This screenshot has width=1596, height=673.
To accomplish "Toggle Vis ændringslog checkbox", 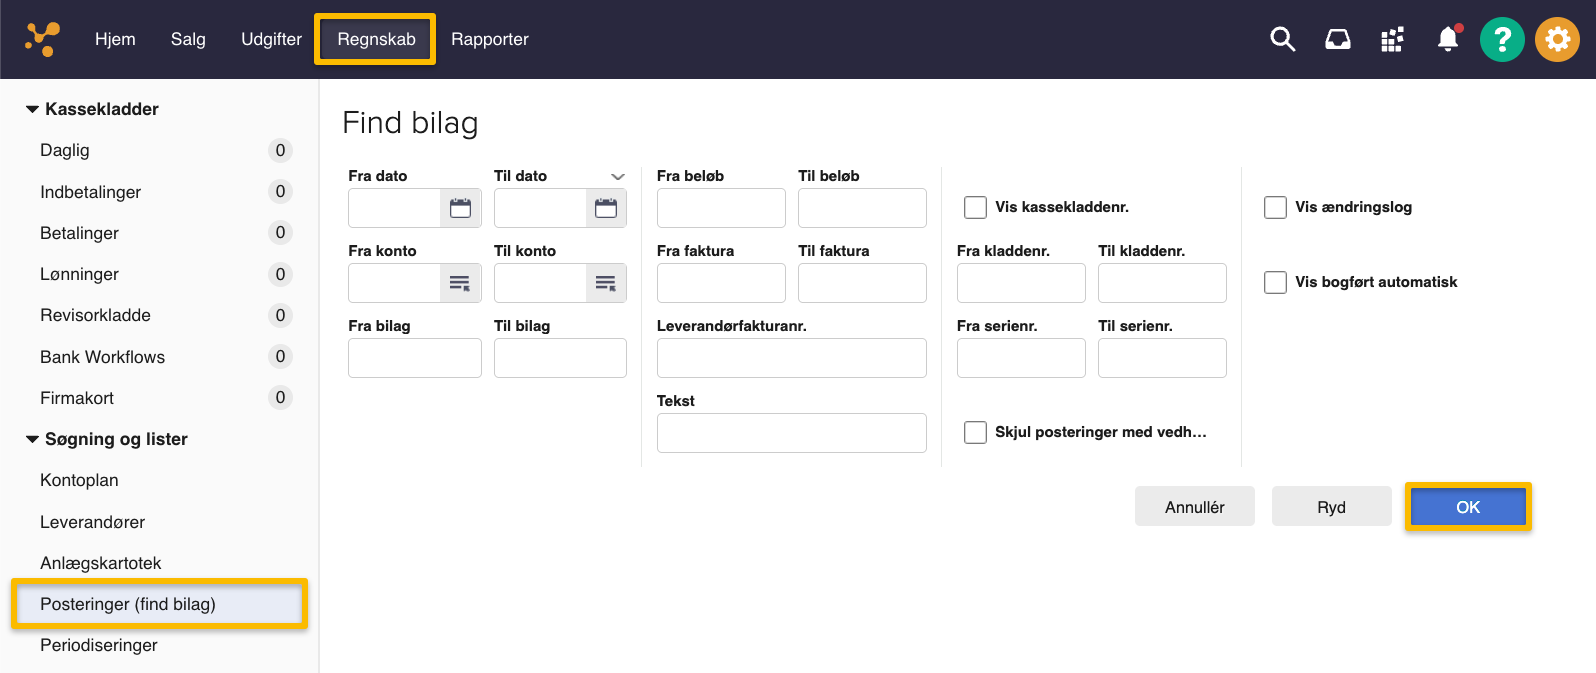I will pos(1275,207).
